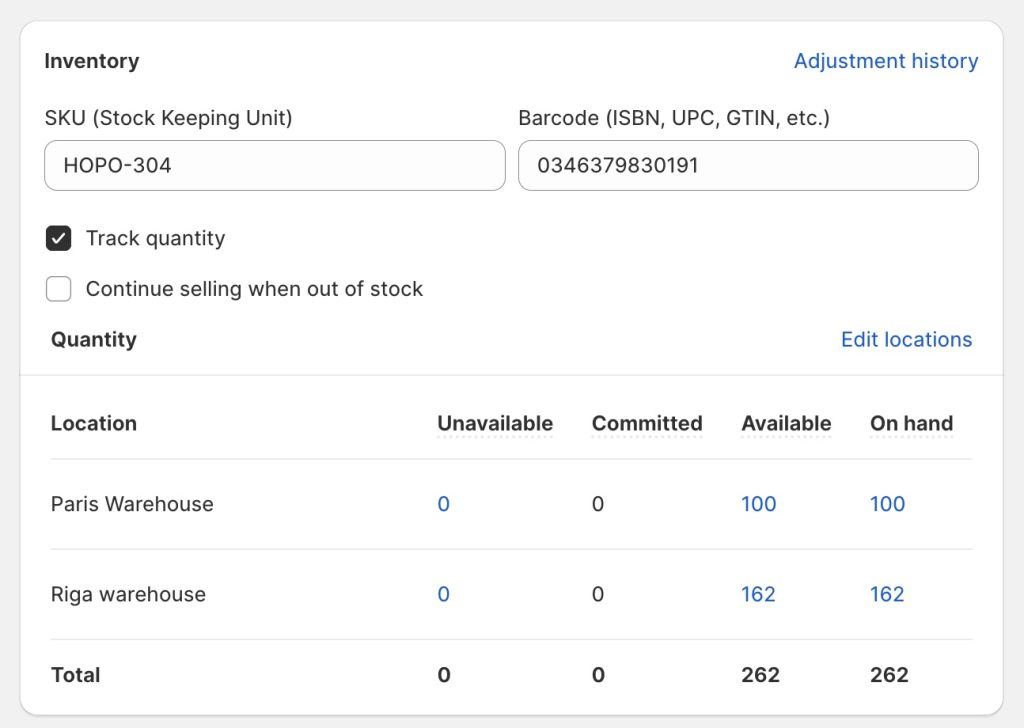The height and width of the screenshot is (728, 1024).
Task: Select the Paris Warehouse location name
Action: [x=132, y=504]
